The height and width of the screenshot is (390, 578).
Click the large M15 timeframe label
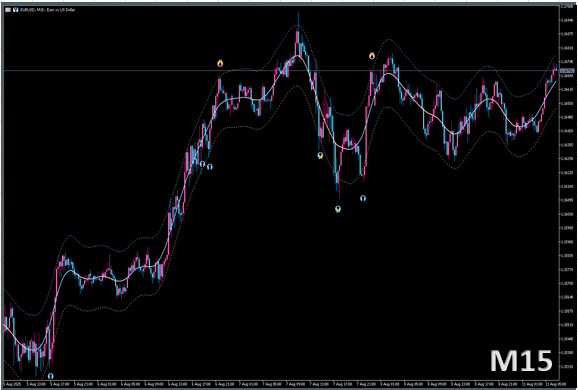pos(521,361)
